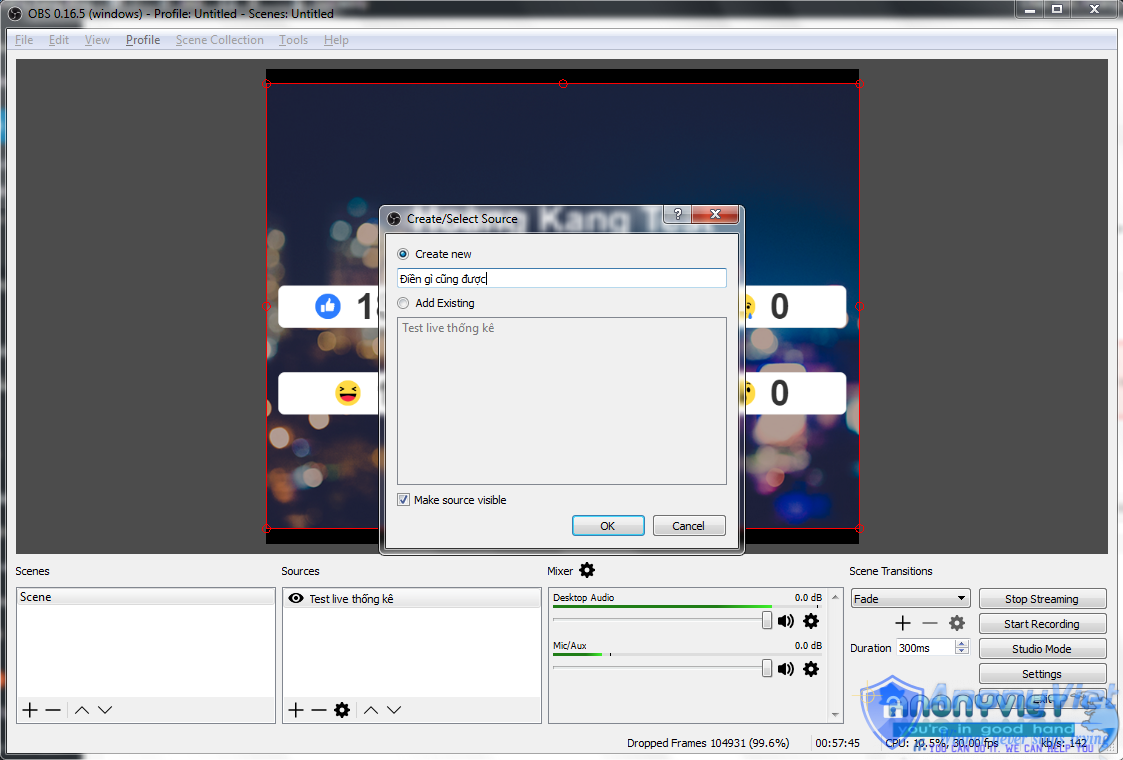Click the Duration 300ms field
1123x760 pixels.
[926, 648]
